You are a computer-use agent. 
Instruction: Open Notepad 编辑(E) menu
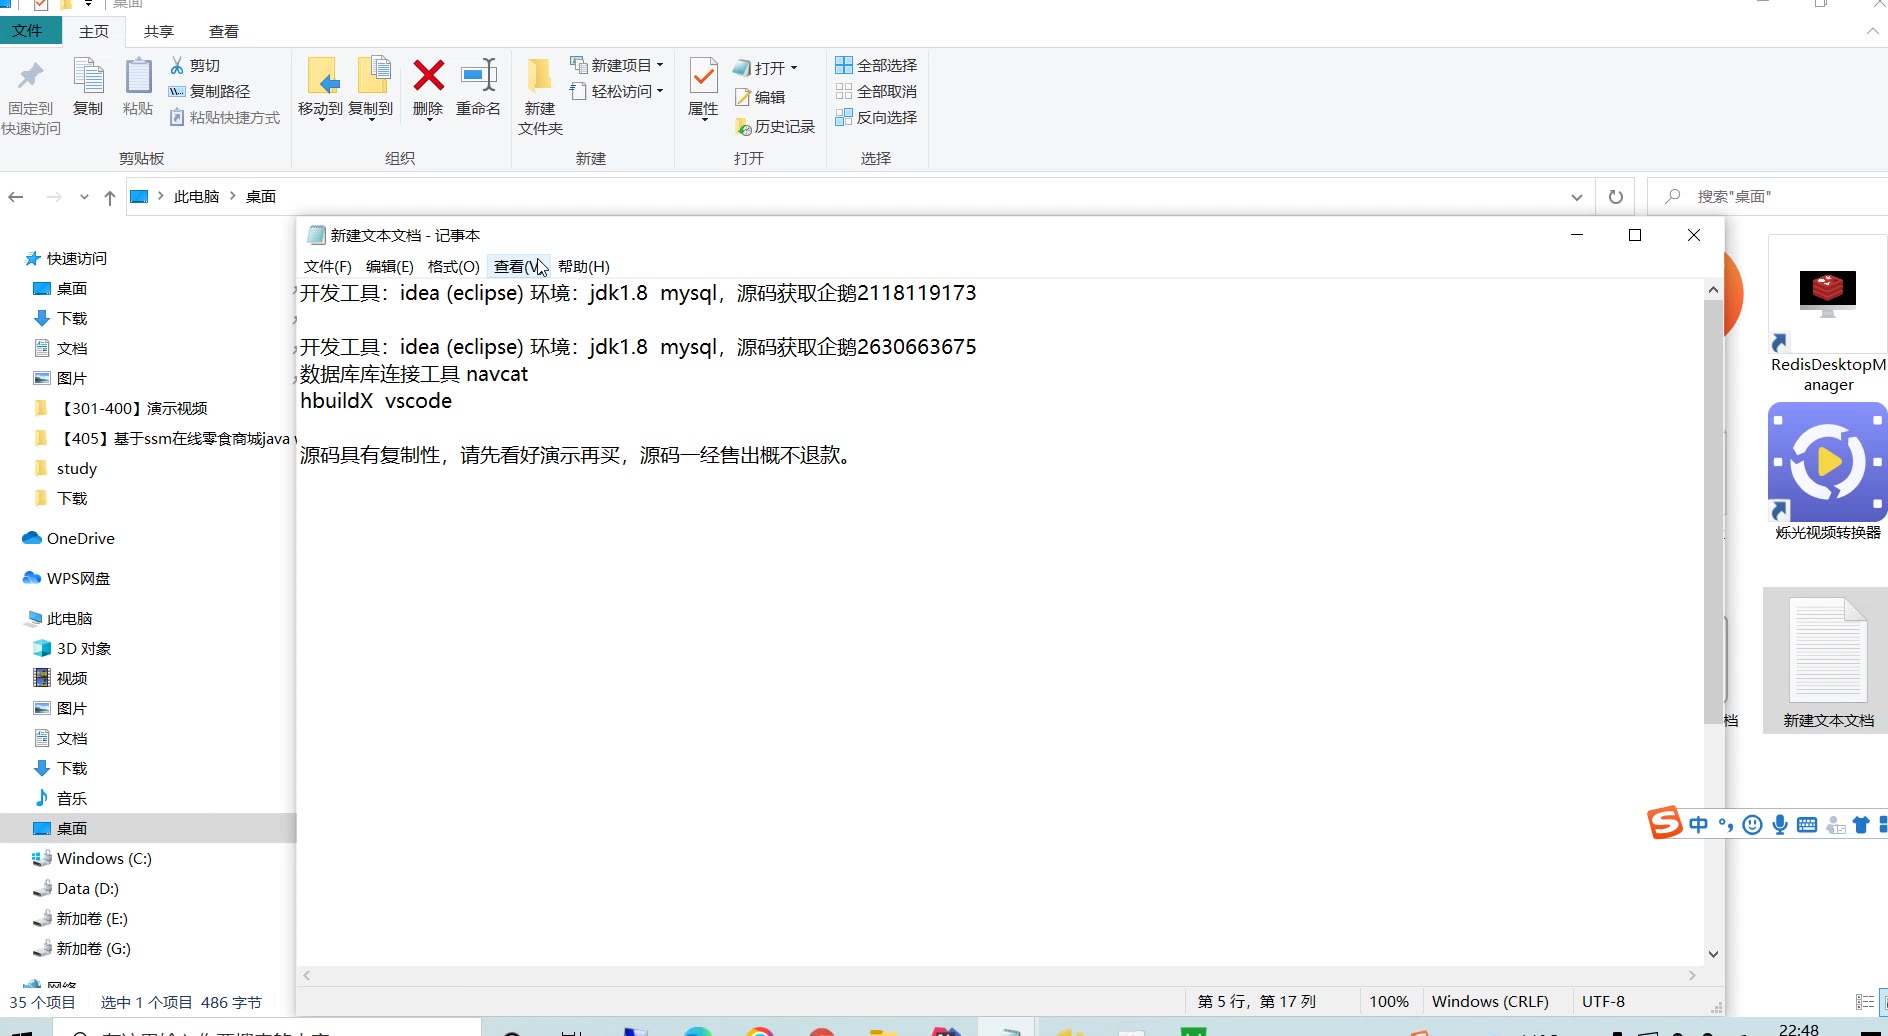(x=389, y=266)
